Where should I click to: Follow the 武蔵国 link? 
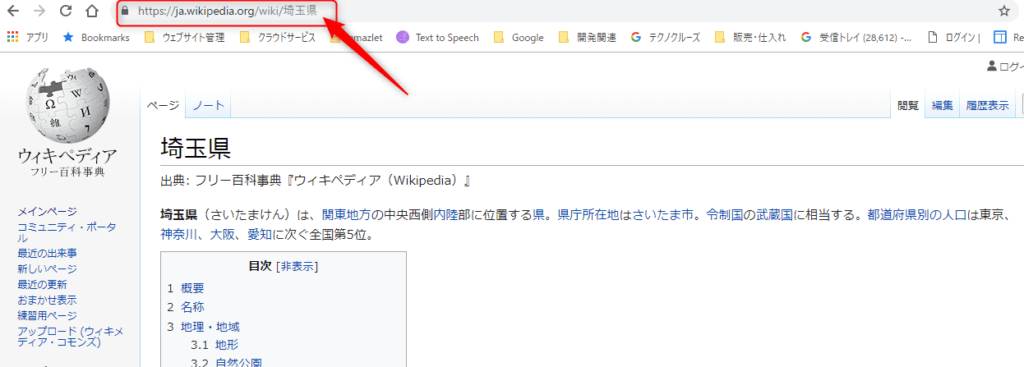(775, 215)
